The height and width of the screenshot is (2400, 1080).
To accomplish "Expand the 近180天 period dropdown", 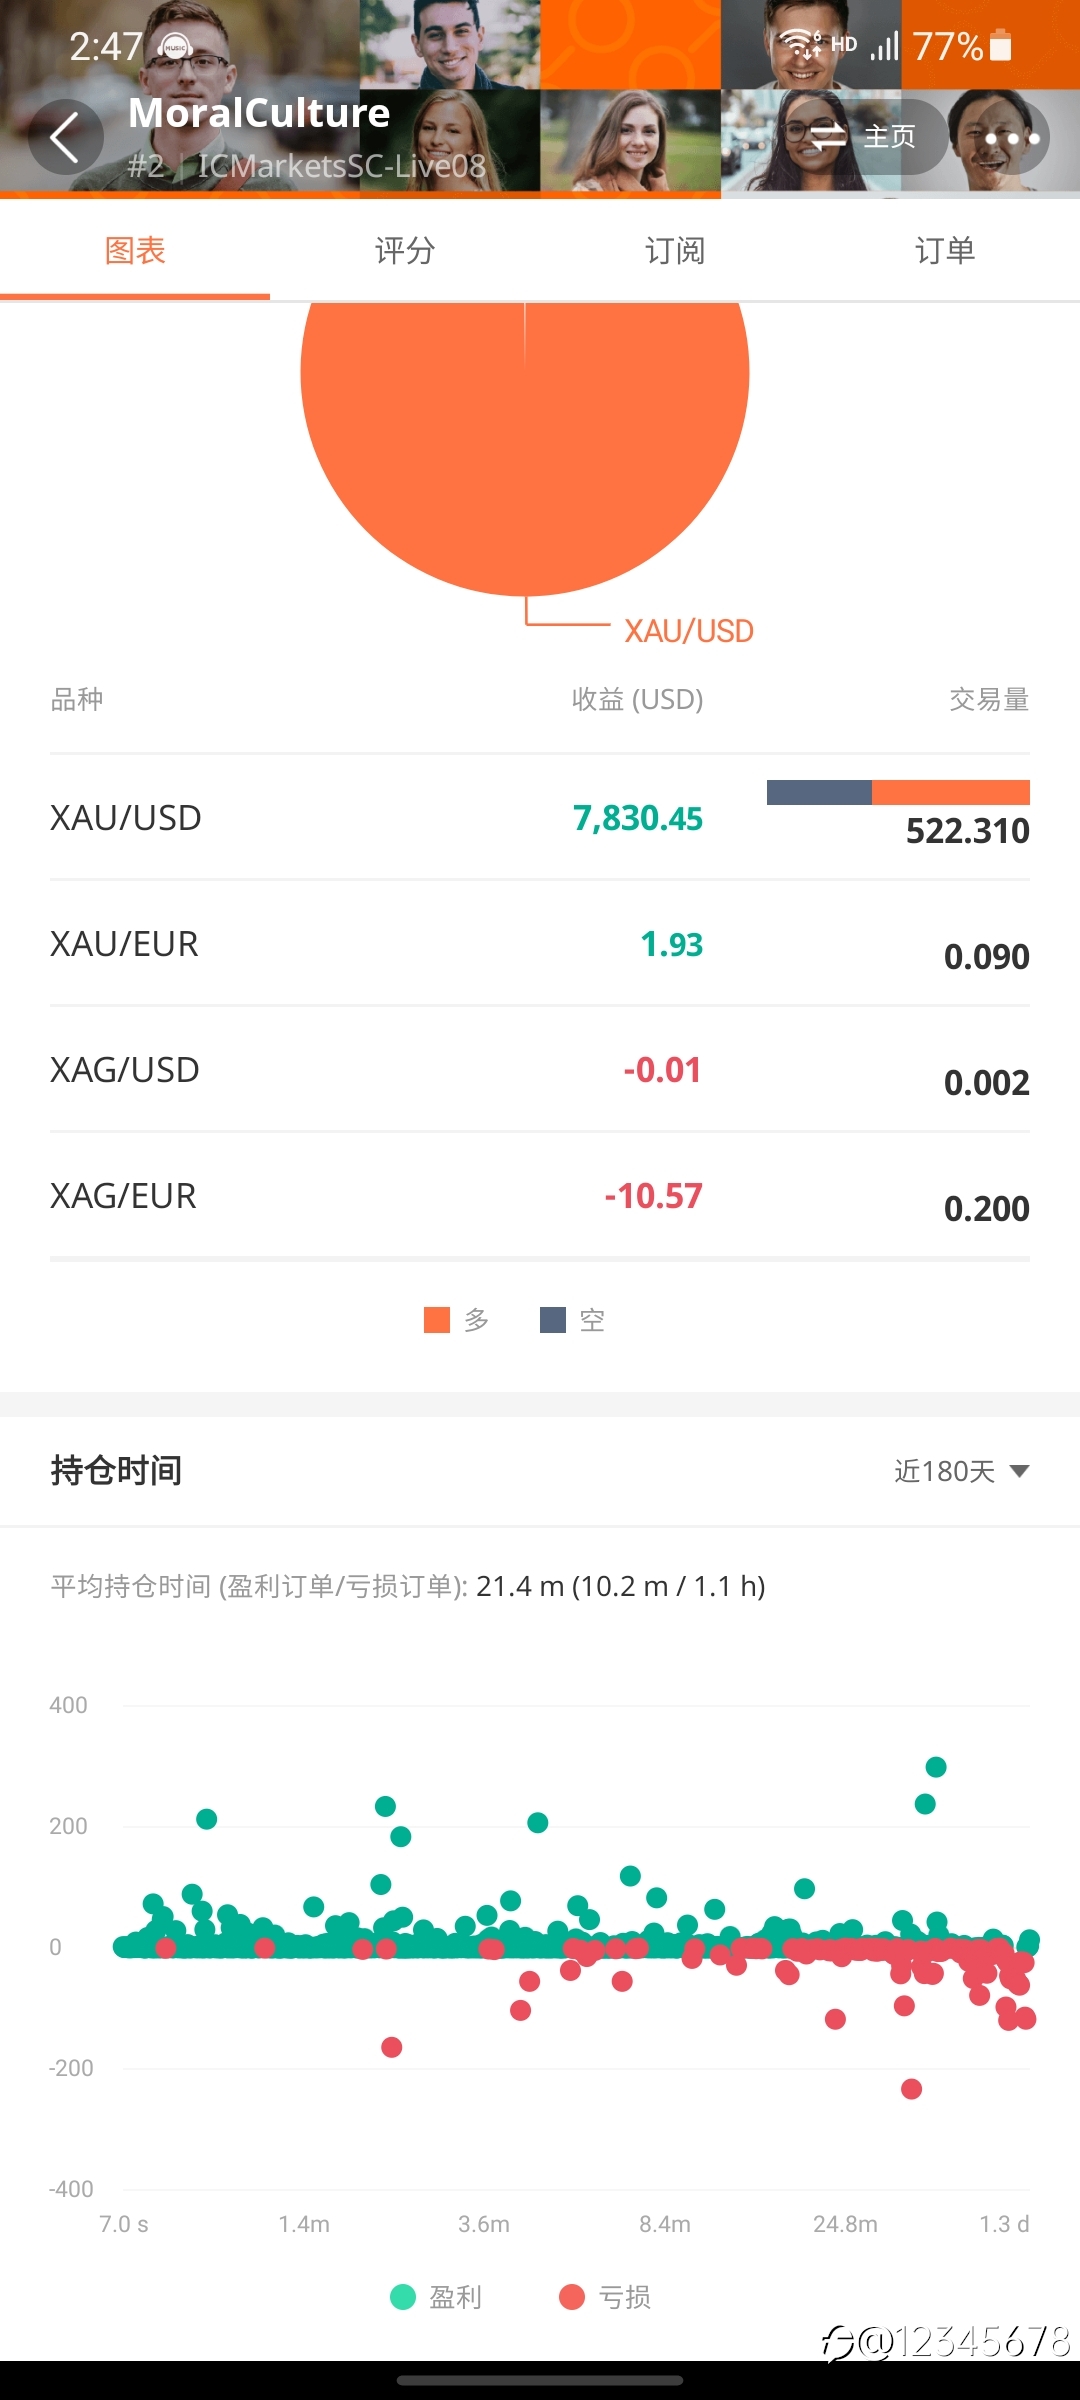I will click(961, 1471).
